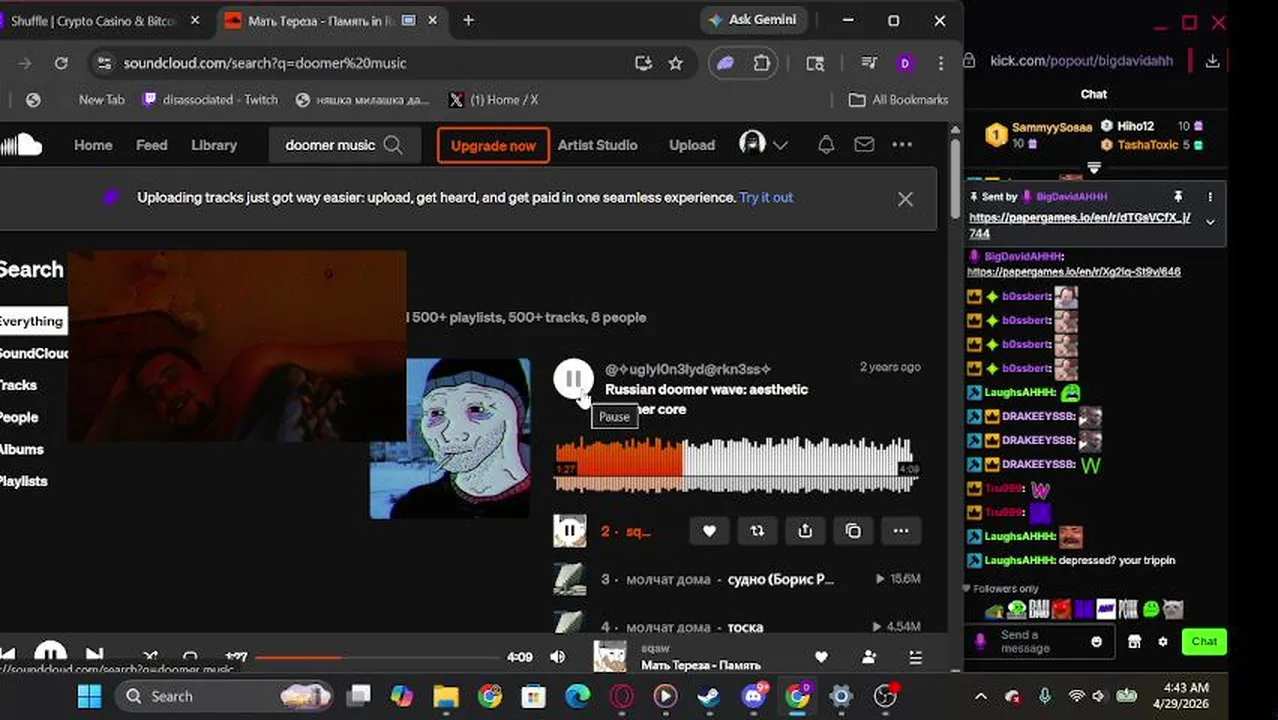Like the current track in player bar
The width and height of the screenshot is (1278, 720).
pos(821,657)
